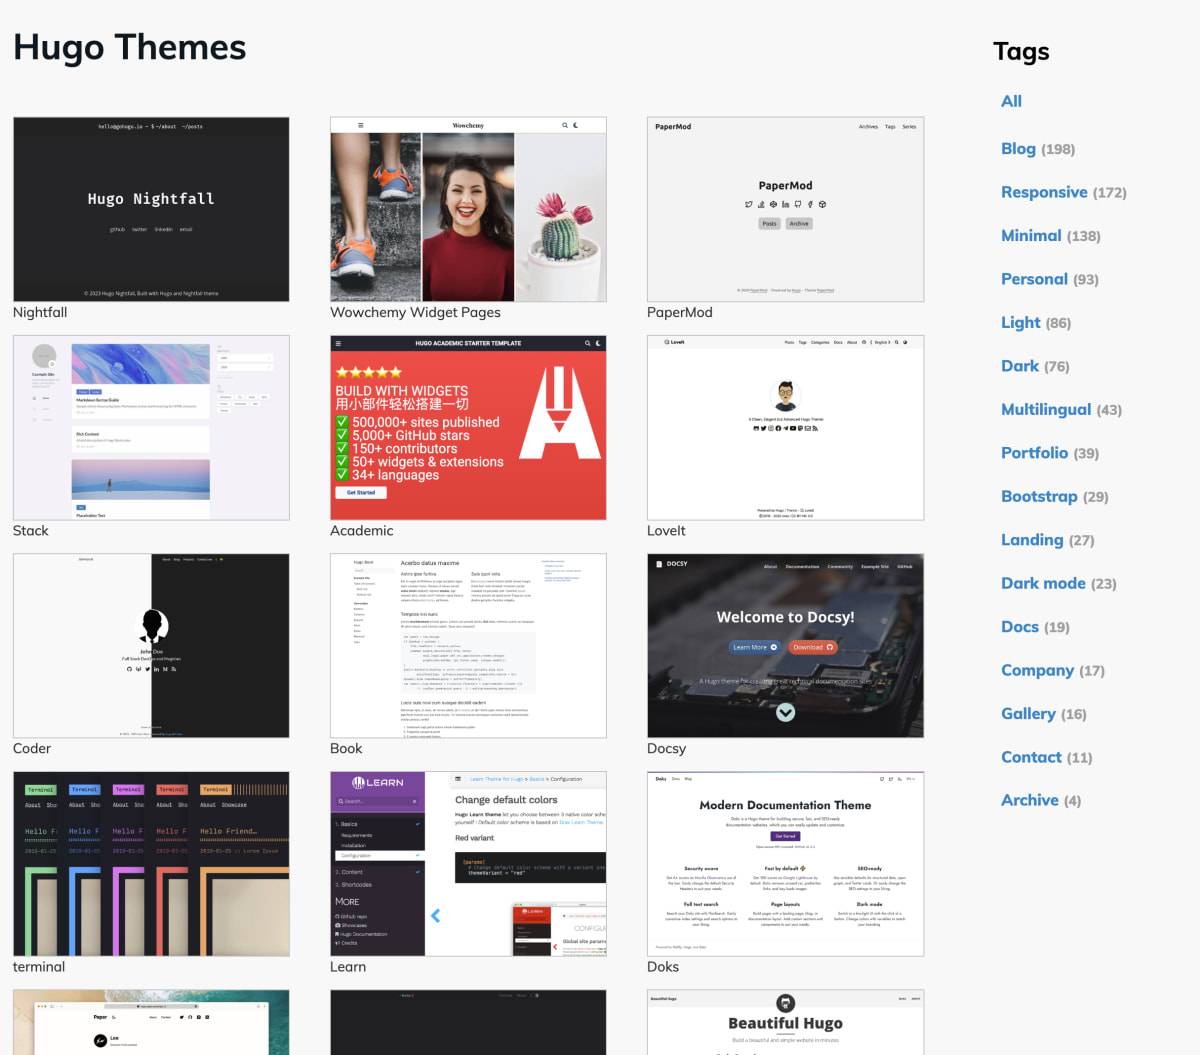Open the Beautiful Hugo theme thumbnail
1200x1055 pixels.
tap(785, 1022)
